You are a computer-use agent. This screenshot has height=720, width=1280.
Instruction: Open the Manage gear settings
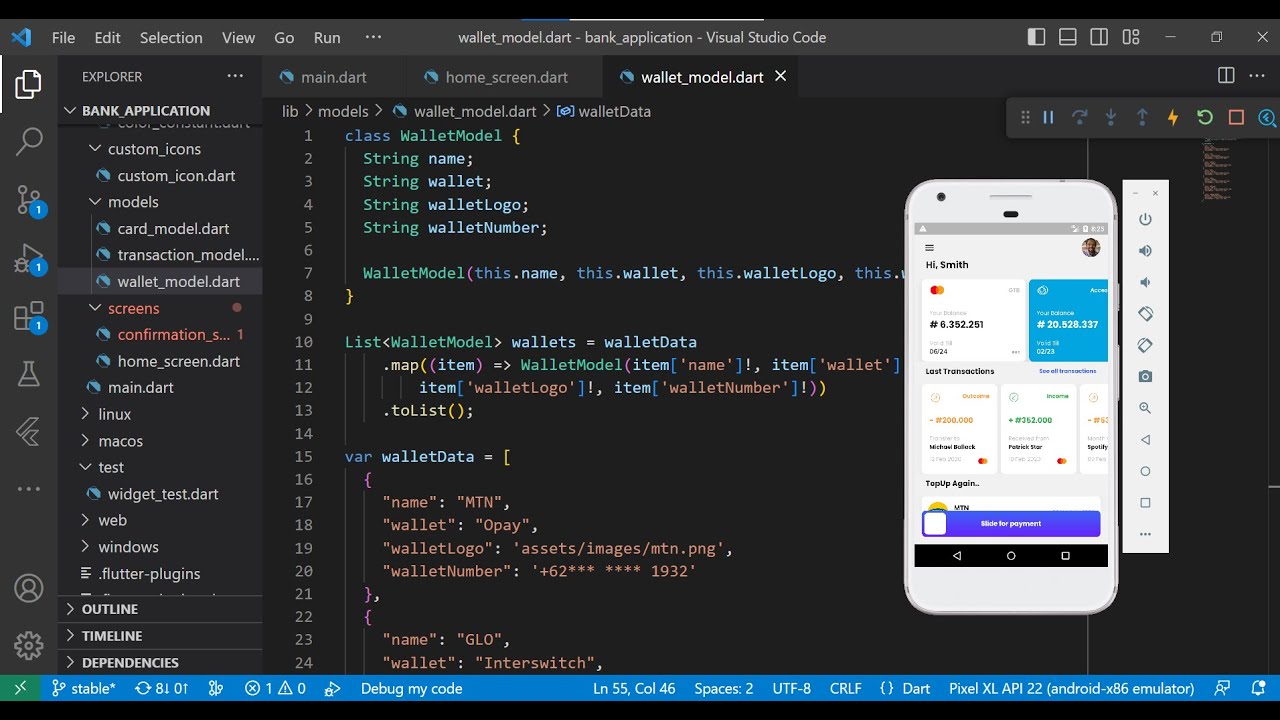coord(28,645)
